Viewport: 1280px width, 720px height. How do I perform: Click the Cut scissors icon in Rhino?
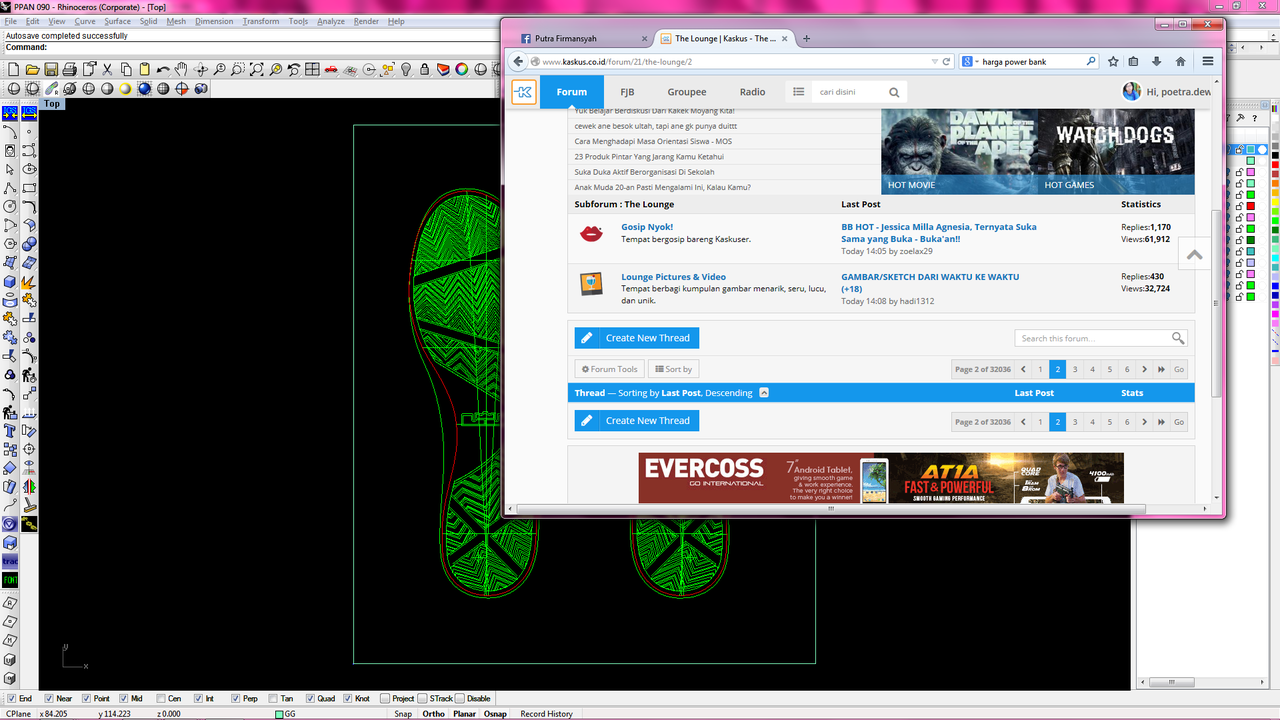coord(107,69)
